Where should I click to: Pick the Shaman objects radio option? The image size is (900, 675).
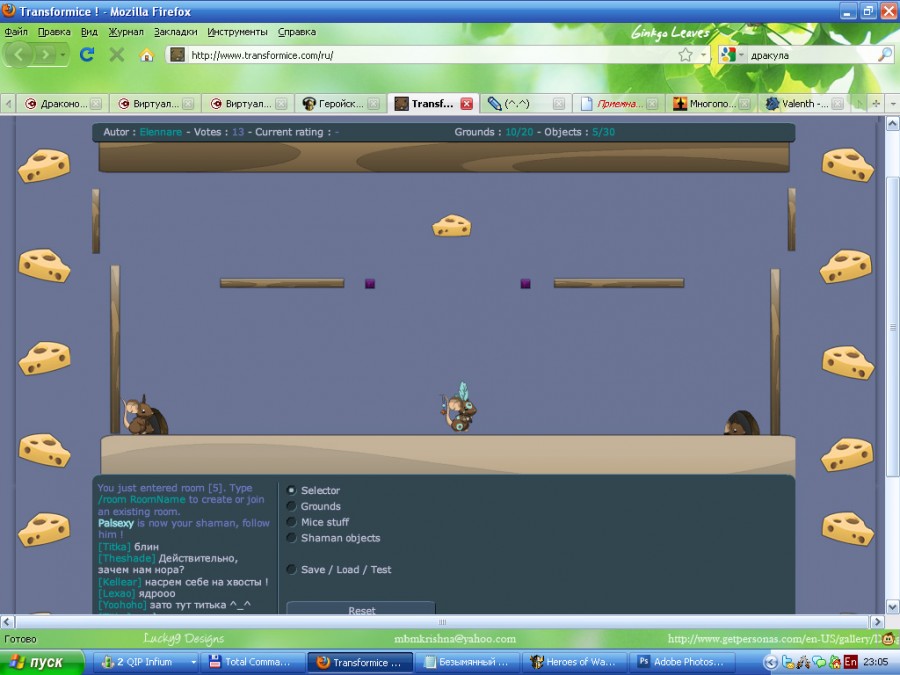pyautogui.click(x=292, y=538)
